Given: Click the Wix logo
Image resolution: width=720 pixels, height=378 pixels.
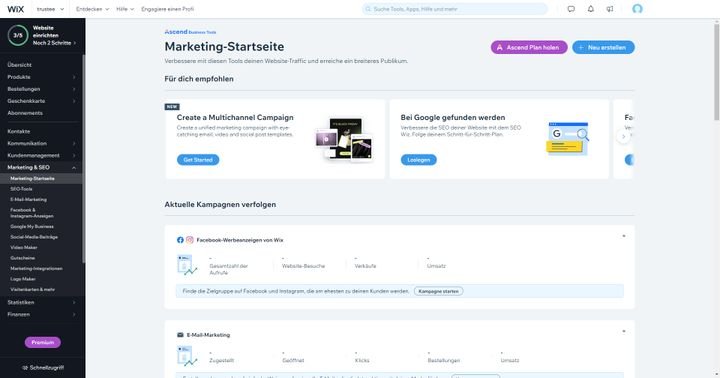Looking at the screenshot, I should [16, 9].
